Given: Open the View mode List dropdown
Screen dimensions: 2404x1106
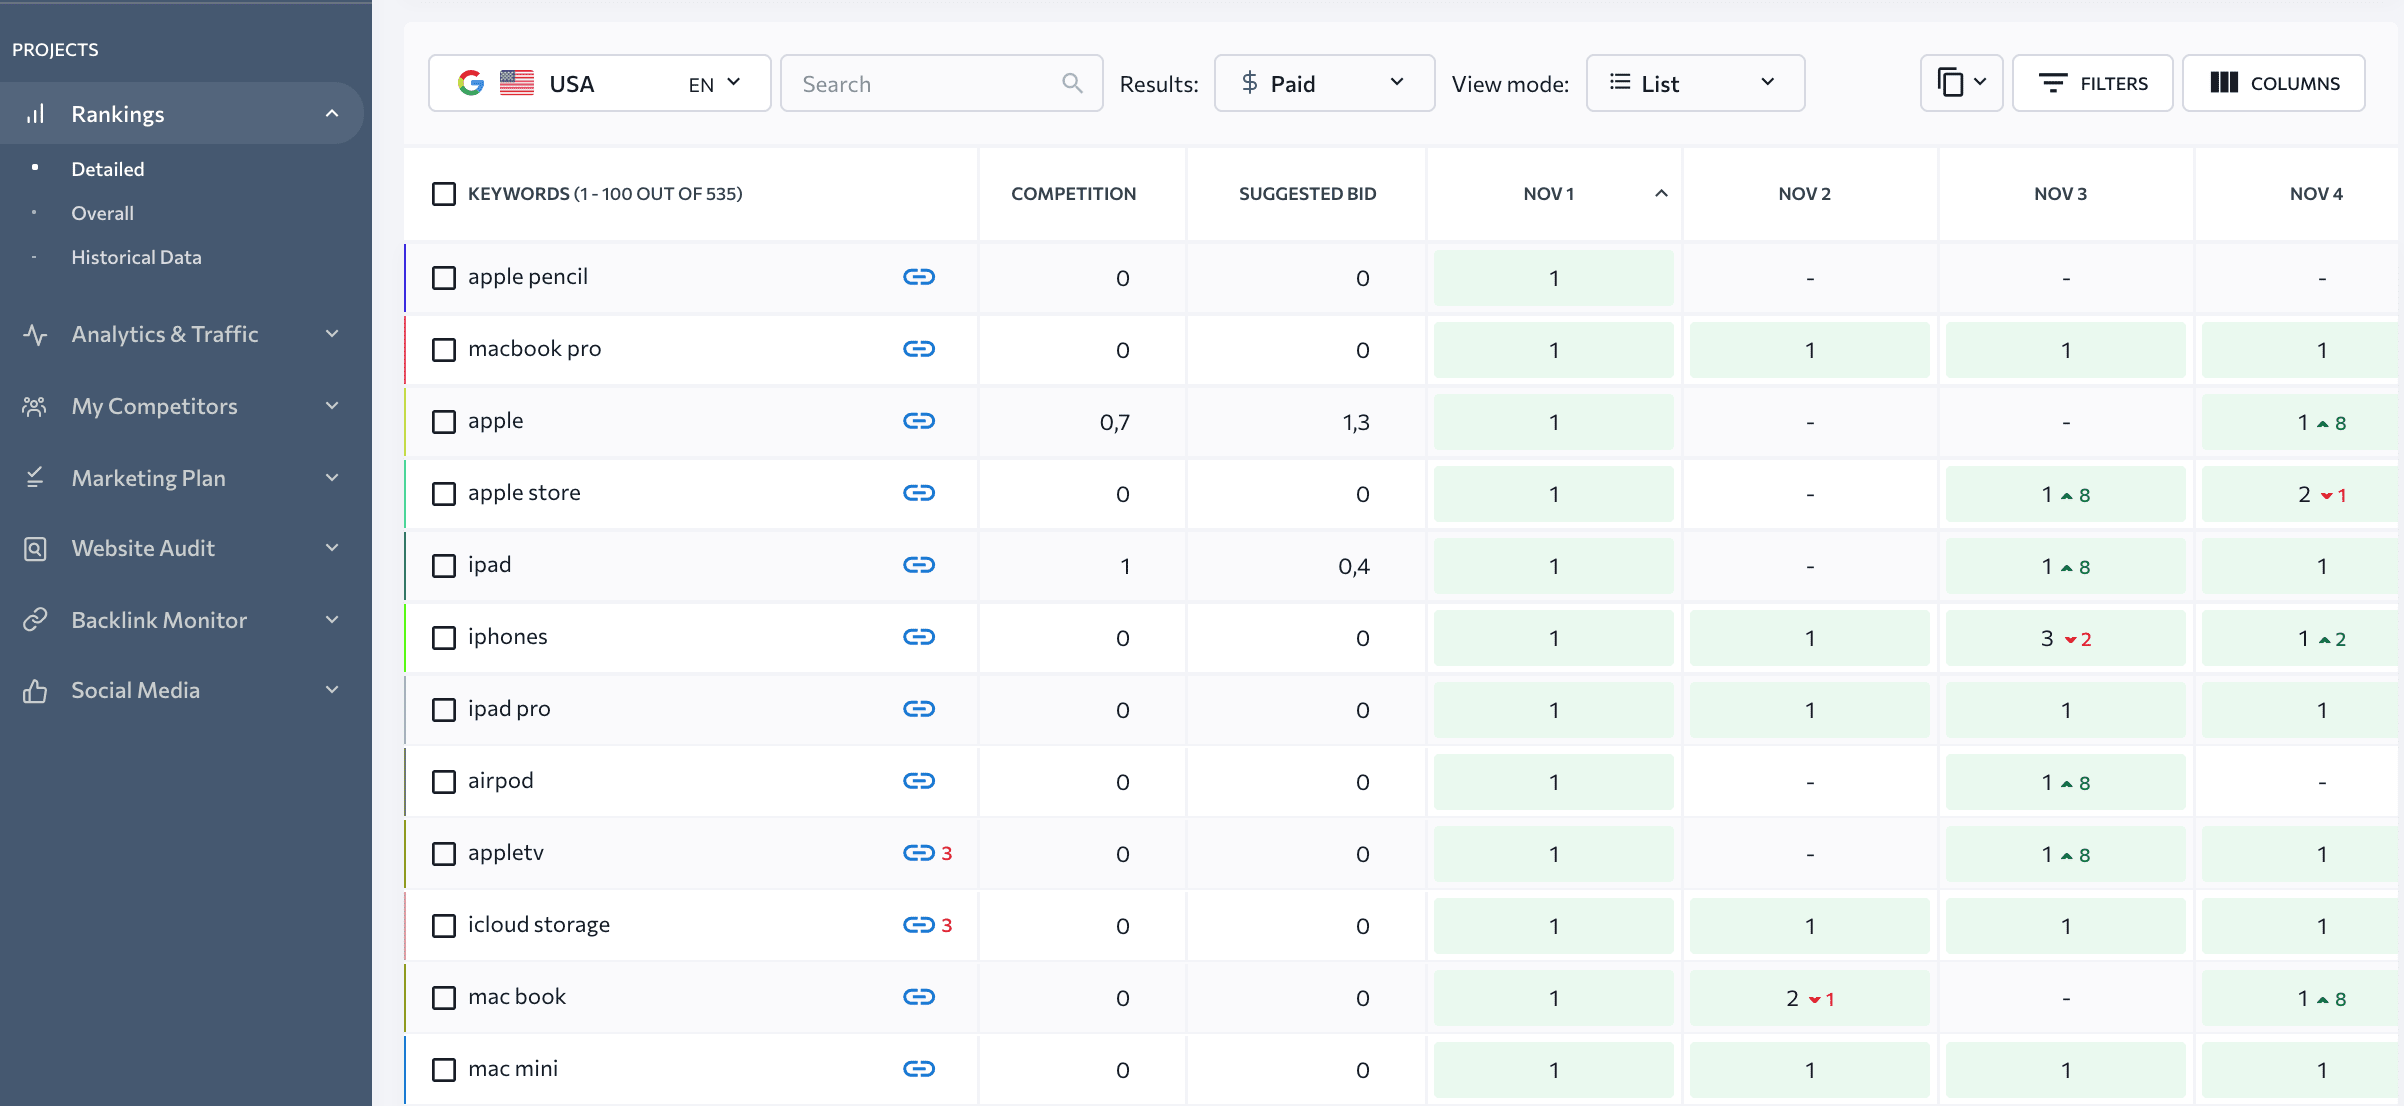Looking at the screenshot, I should [x=1695, y=83].
